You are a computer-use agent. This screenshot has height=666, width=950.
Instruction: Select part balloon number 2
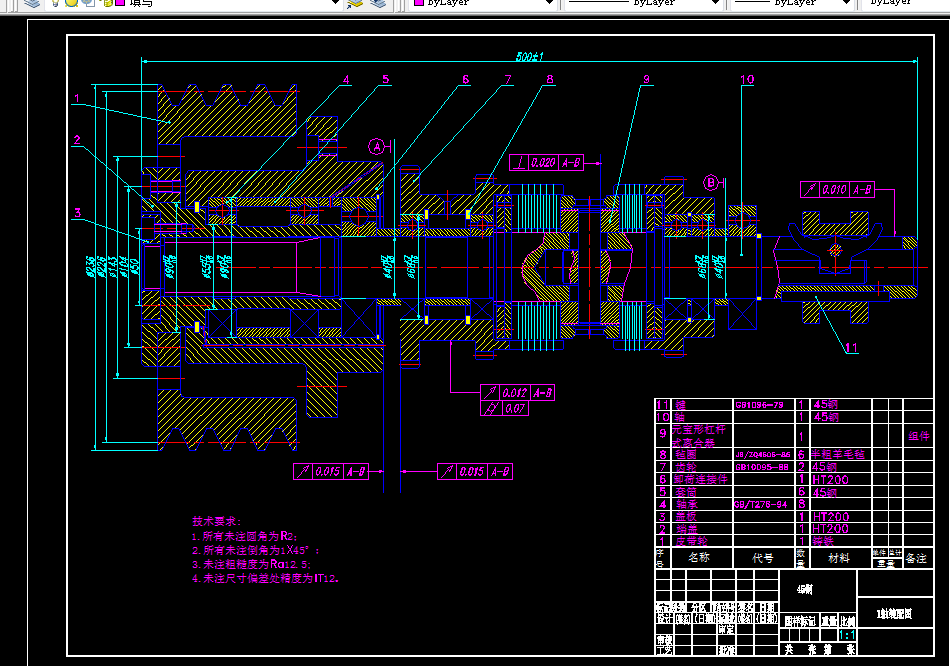click(x=77, y=140)
